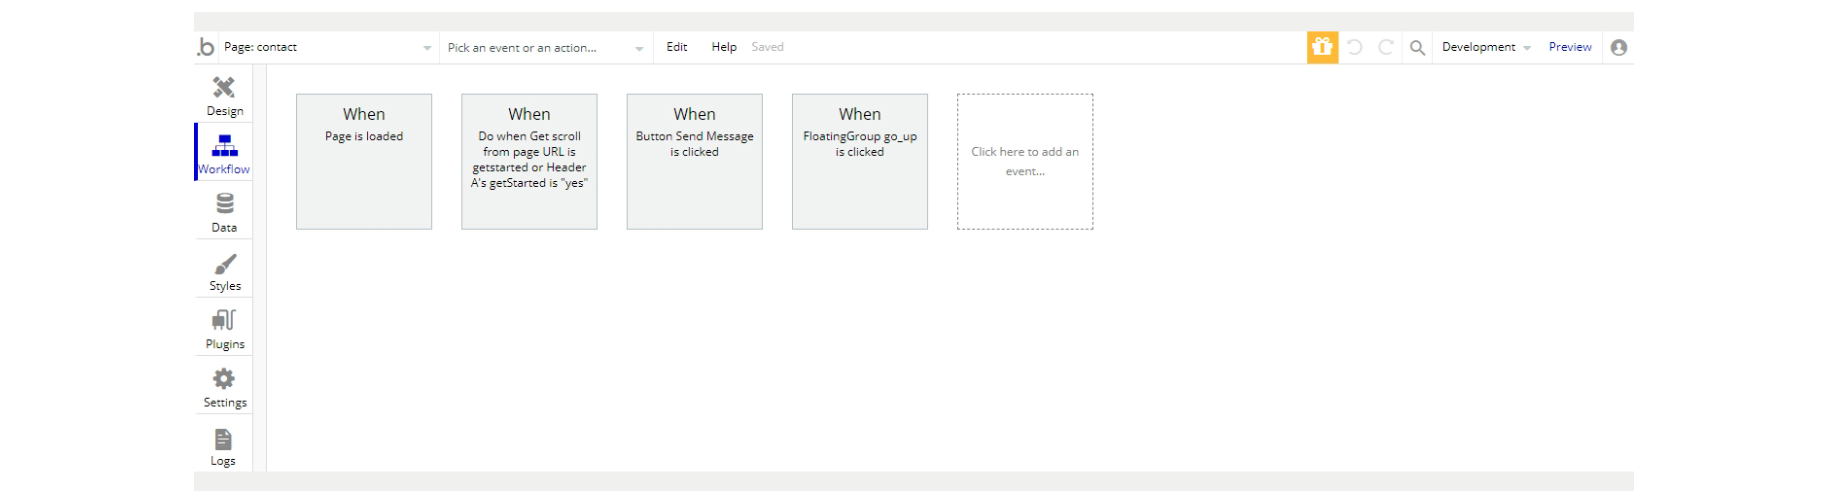Screen dimensions: 1830x502
Task: Click the Bubble logo icon
Action: pyautogui.click(x=206, y=47)
